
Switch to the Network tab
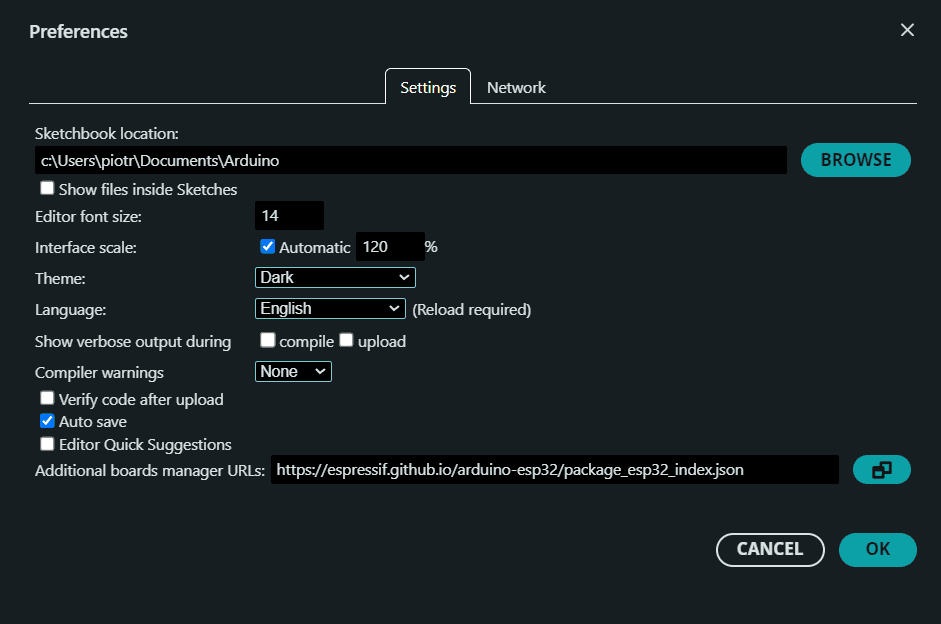[x=516, y=87]
